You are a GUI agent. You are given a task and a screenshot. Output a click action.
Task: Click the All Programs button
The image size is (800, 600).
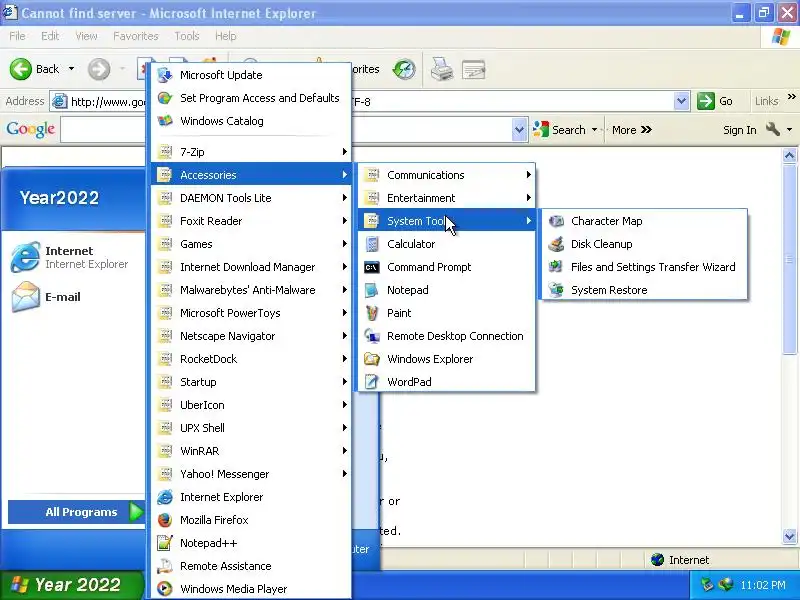coord(77,512)
